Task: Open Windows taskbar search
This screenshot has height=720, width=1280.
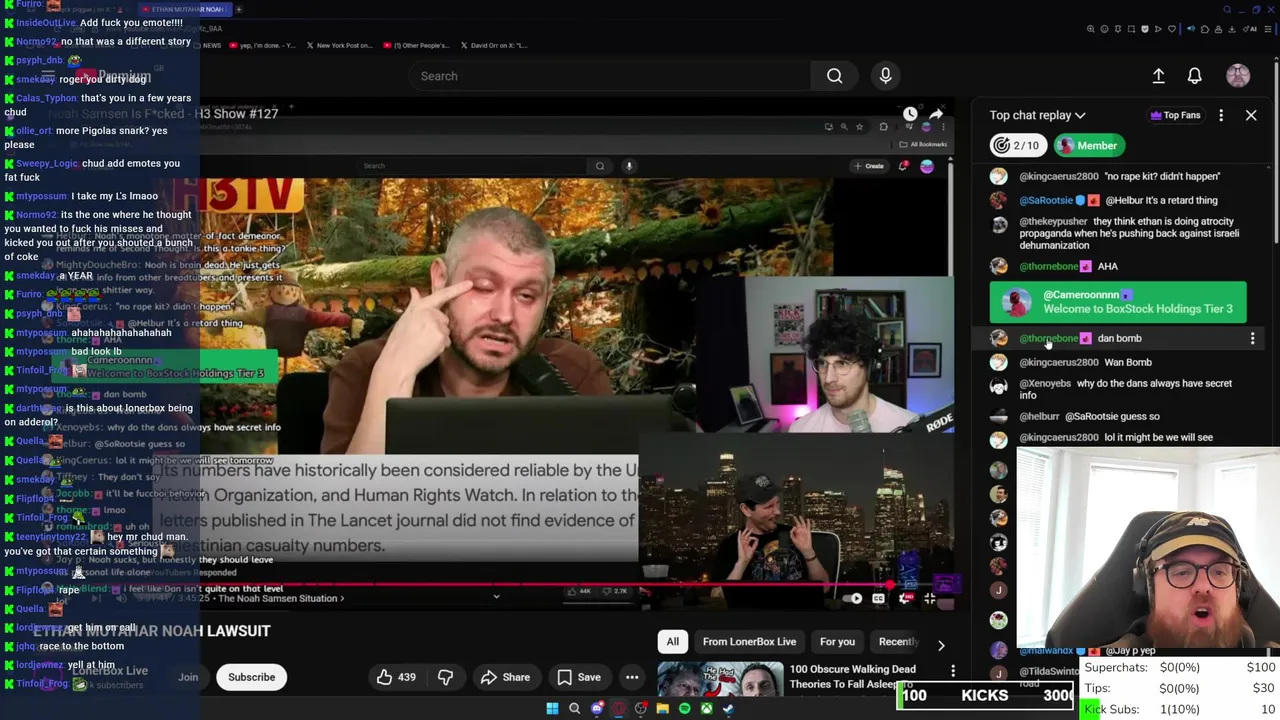Action: 574,708
